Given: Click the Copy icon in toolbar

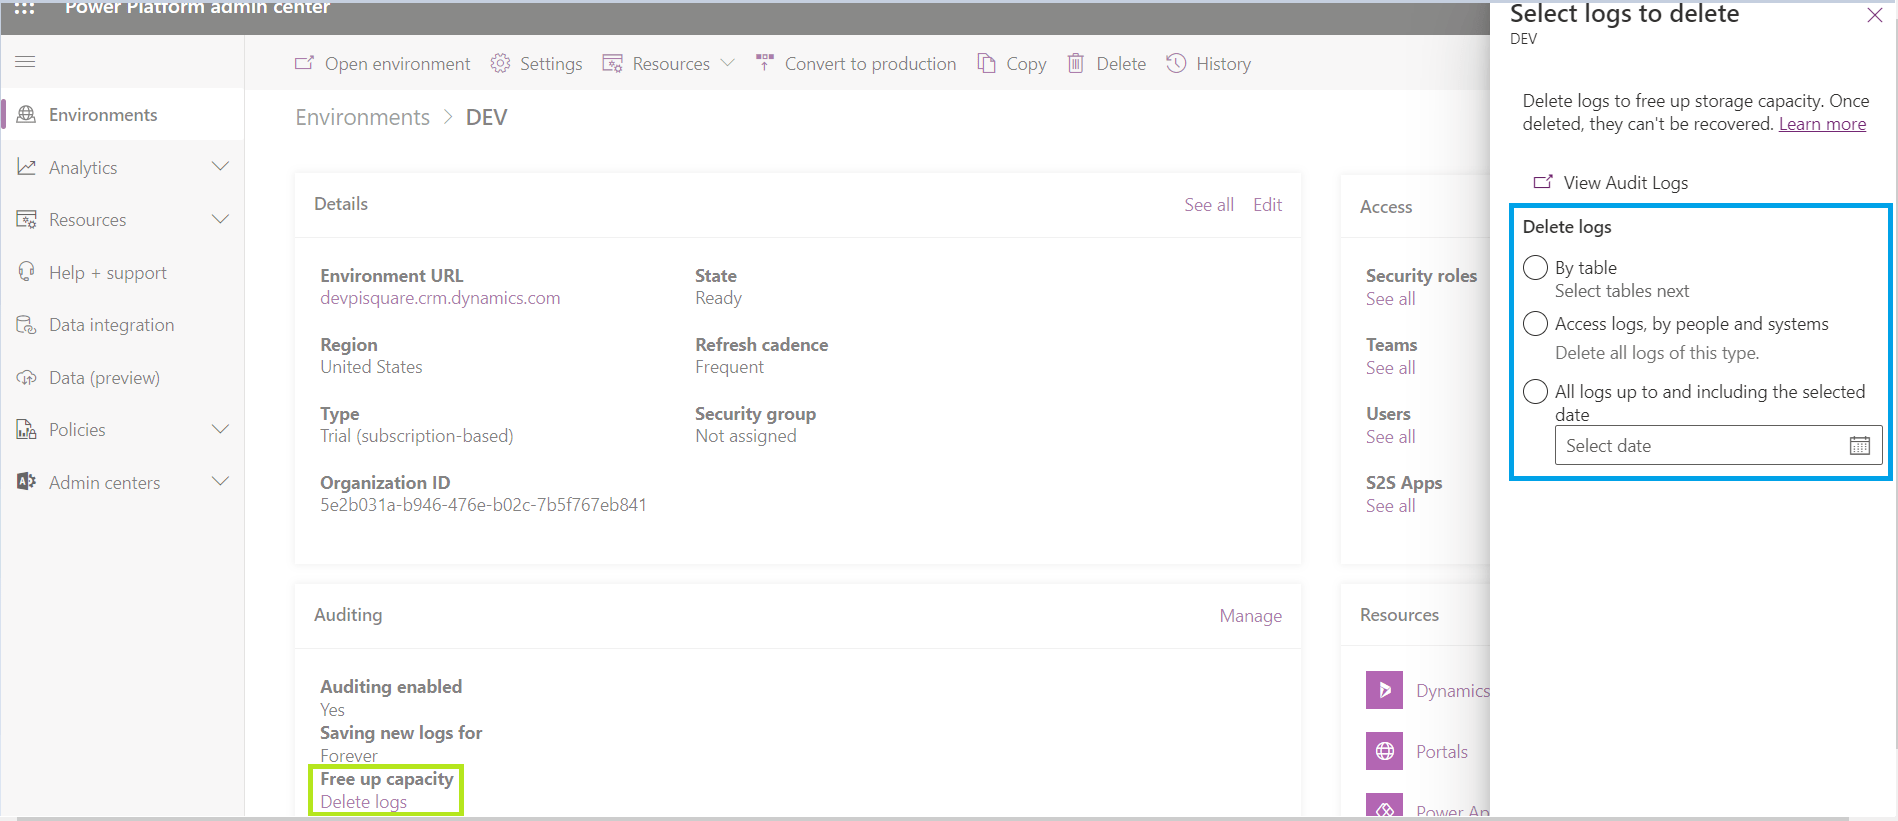Looking at the screenshot, I should [986, 63].
